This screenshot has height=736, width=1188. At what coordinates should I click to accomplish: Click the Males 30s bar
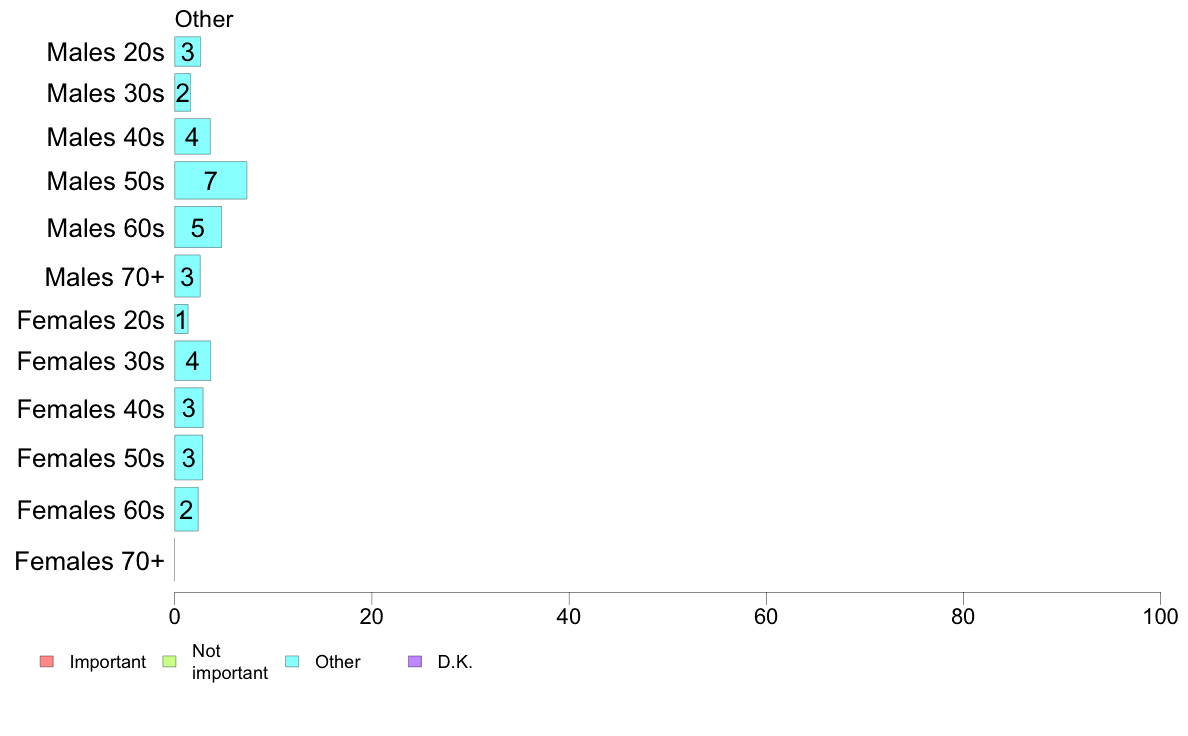click(183, 92)
